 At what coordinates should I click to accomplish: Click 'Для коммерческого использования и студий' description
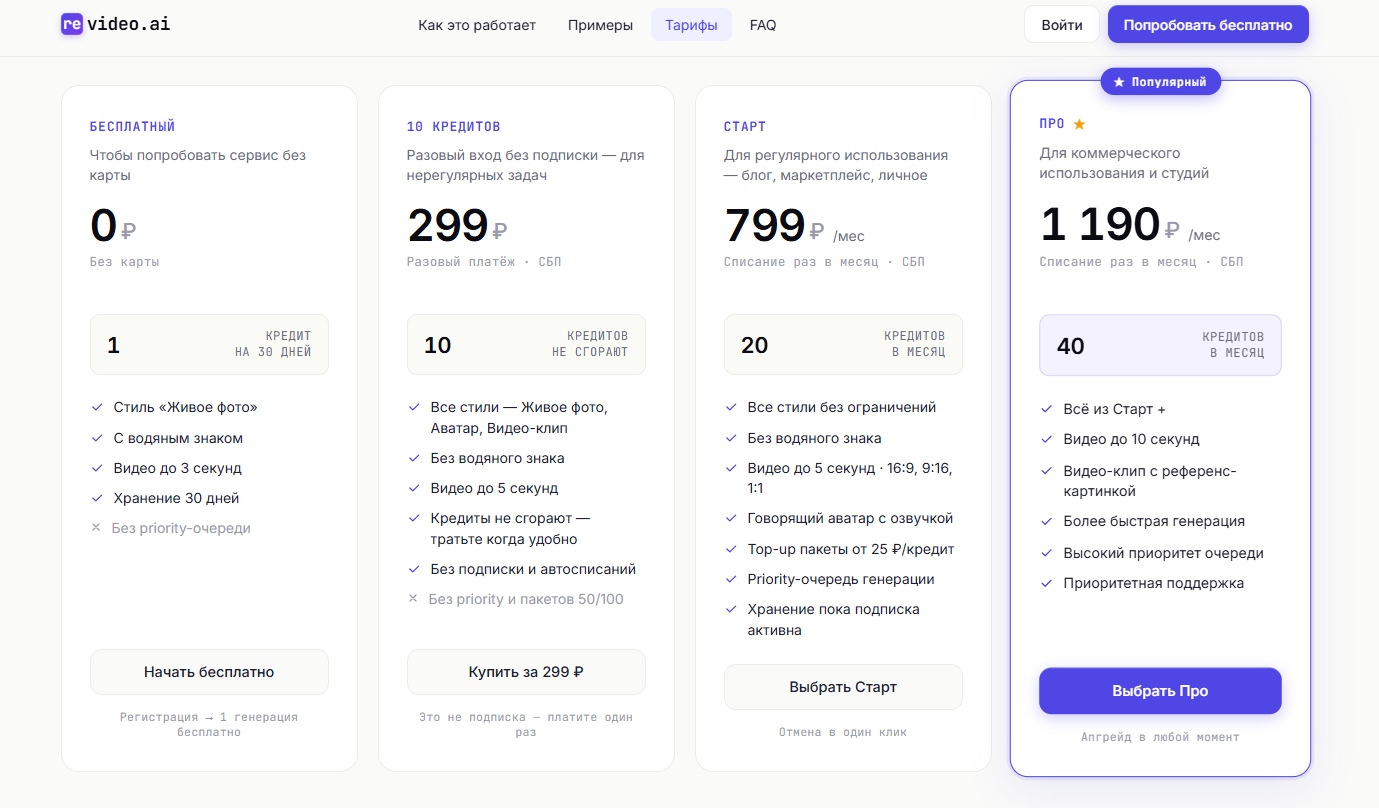[x=1124, y=163]
